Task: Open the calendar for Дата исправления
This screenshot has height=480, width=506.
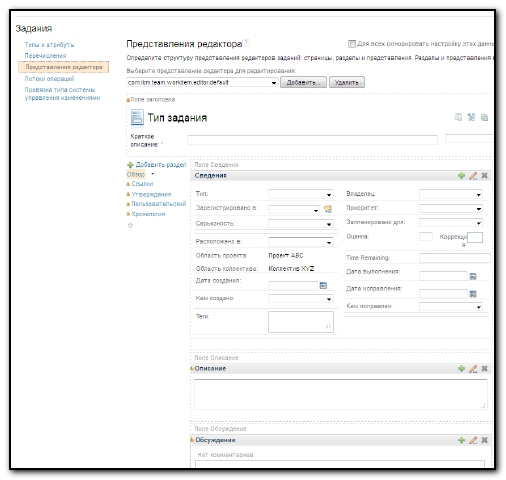Action: click(x=473, y=294)
